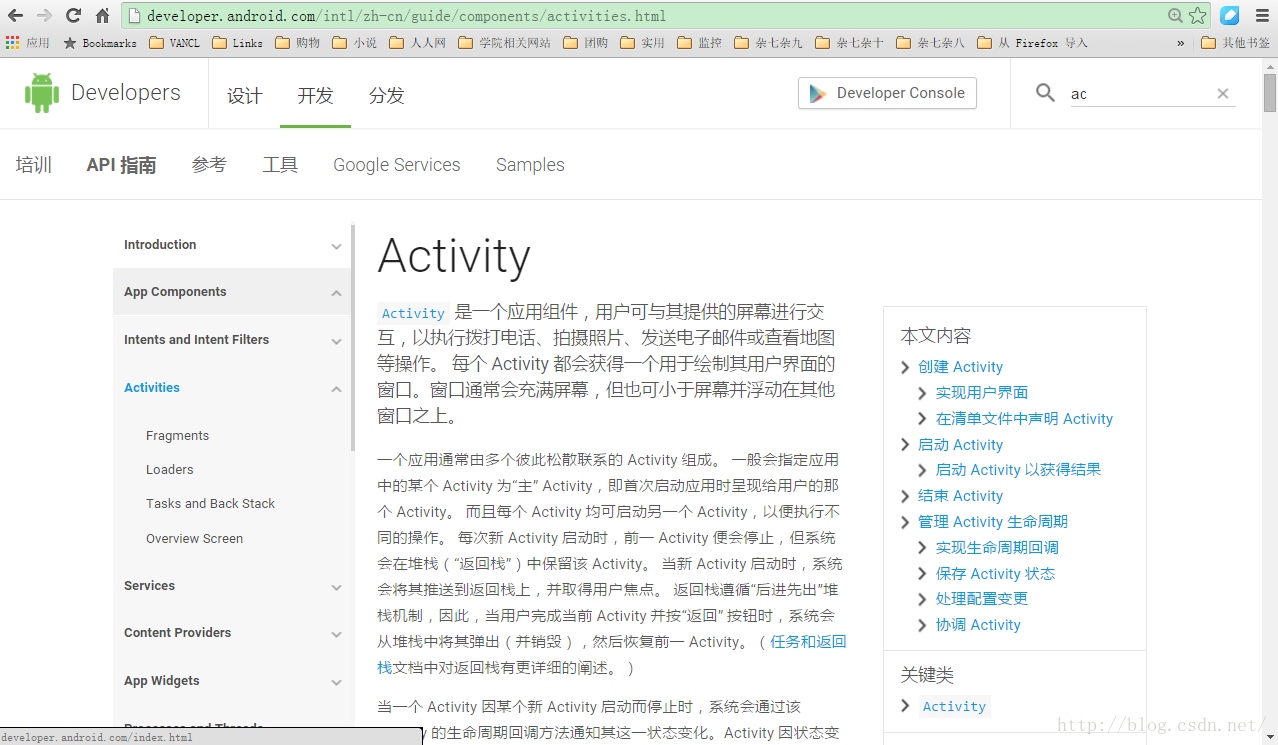The width and height of the screenshot is (1278, 745).
Task: Open the 从 Firefox 导入 bookmarks folder
Action: [x=1033, y=43]
